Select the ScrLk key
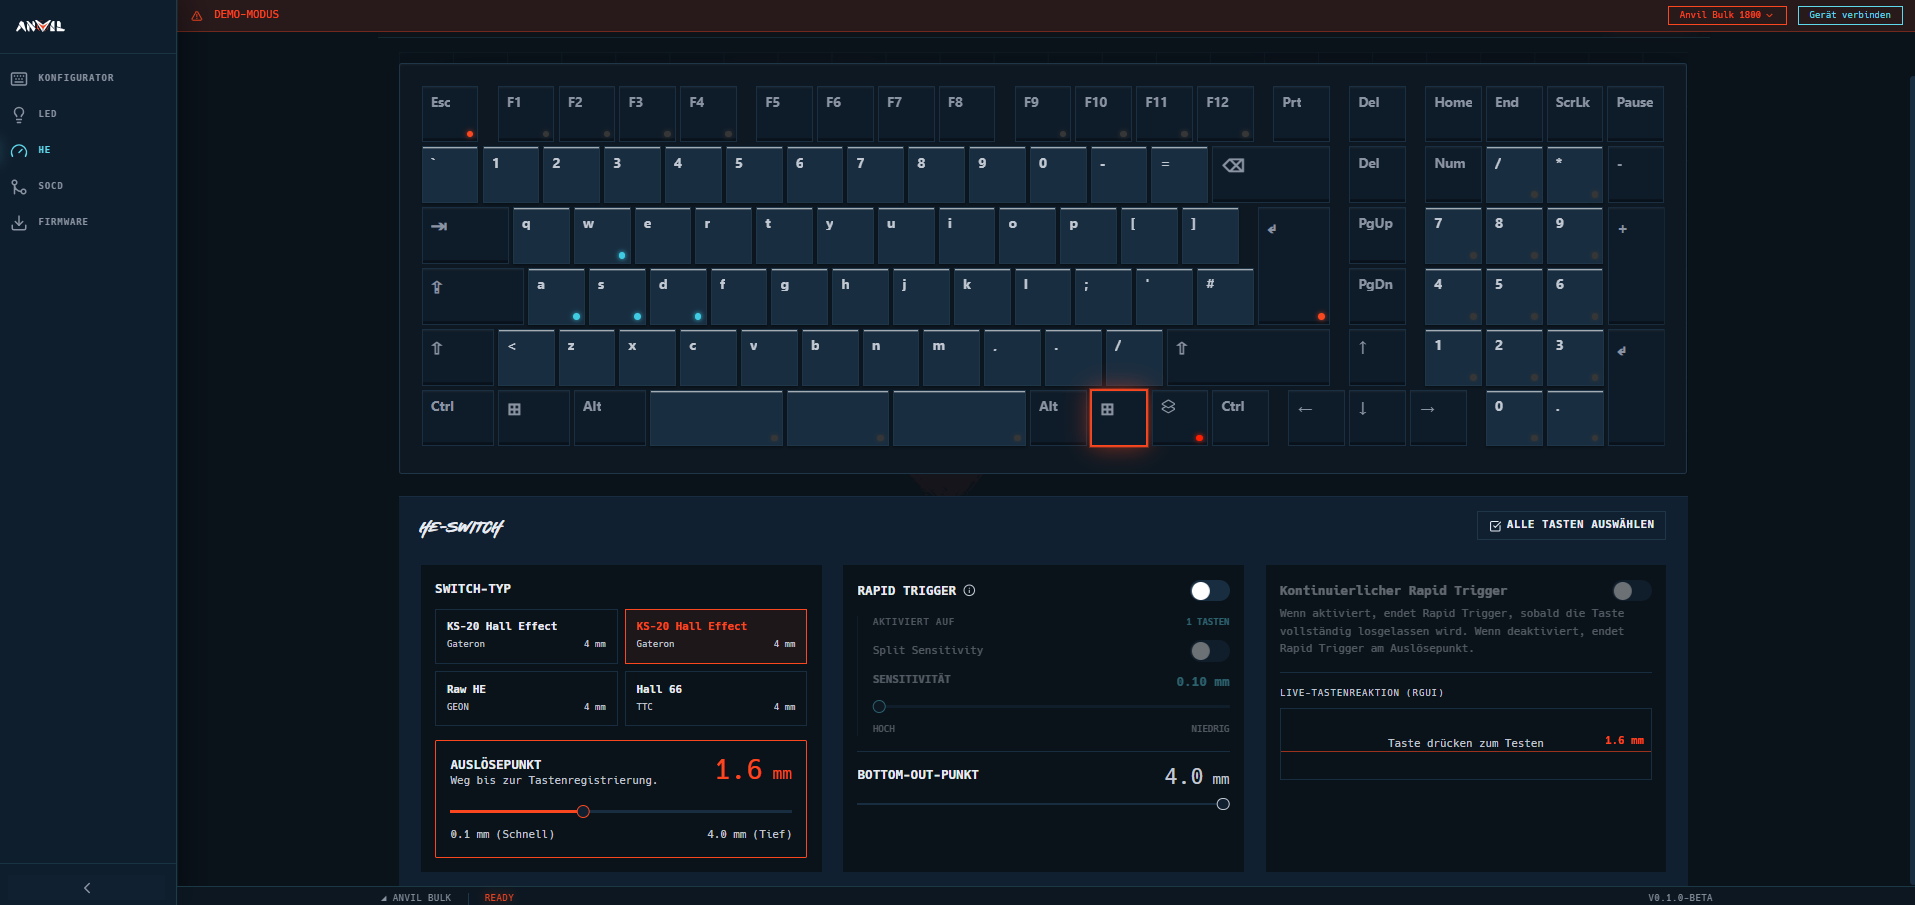The image size is (1915, 905). [1574, 113]
